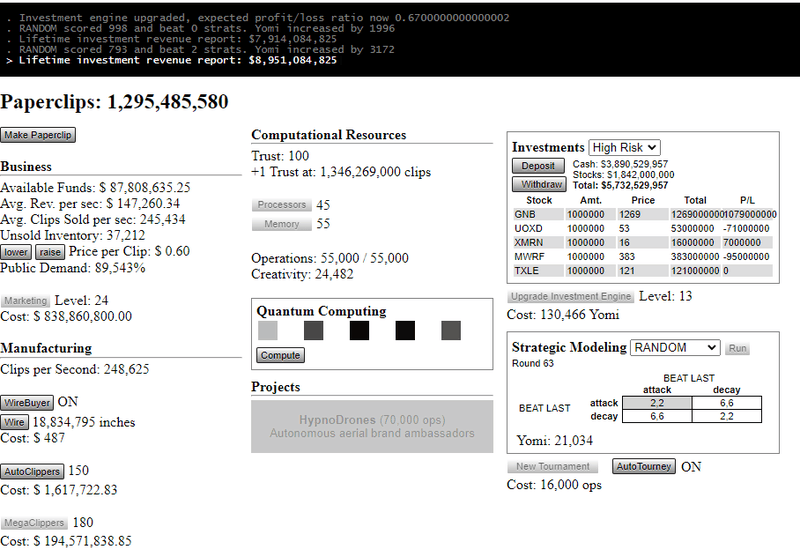Click GNB price value 1269
This screenshot has width=800, height=557.
630,214
